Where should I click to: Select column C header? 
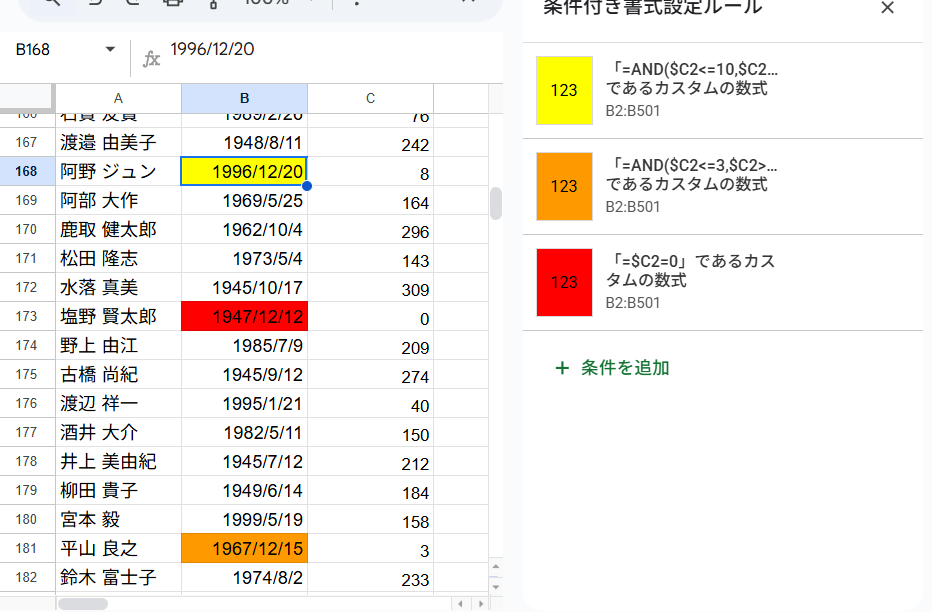(370, 98)
